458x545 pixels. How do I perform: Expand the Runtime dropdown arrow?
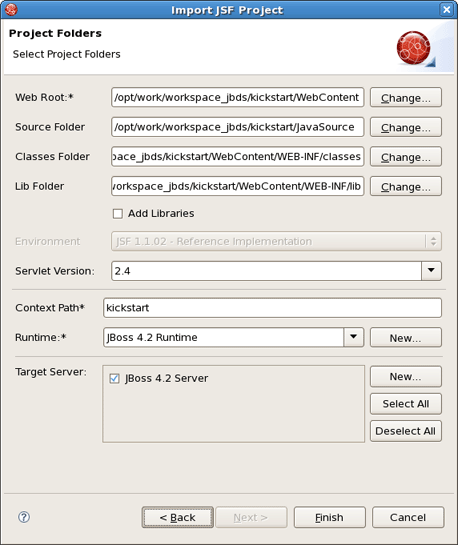pyautogui.click(x=353, y=337)
